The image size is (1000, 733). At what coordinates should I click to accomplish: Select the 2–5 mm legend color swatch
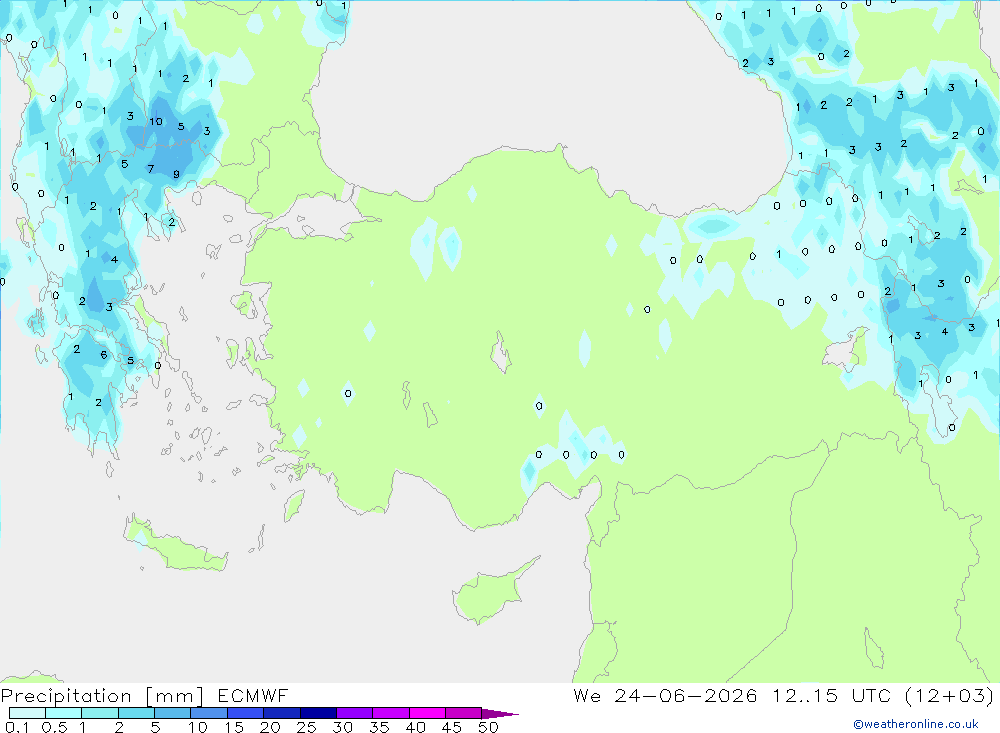(x=136, y=713)
